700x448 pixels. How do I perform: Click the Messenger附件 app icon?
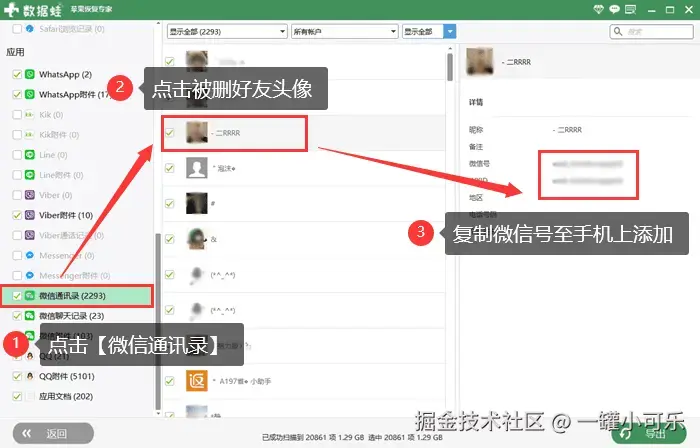pyautogui.click(x=29, y=275)
